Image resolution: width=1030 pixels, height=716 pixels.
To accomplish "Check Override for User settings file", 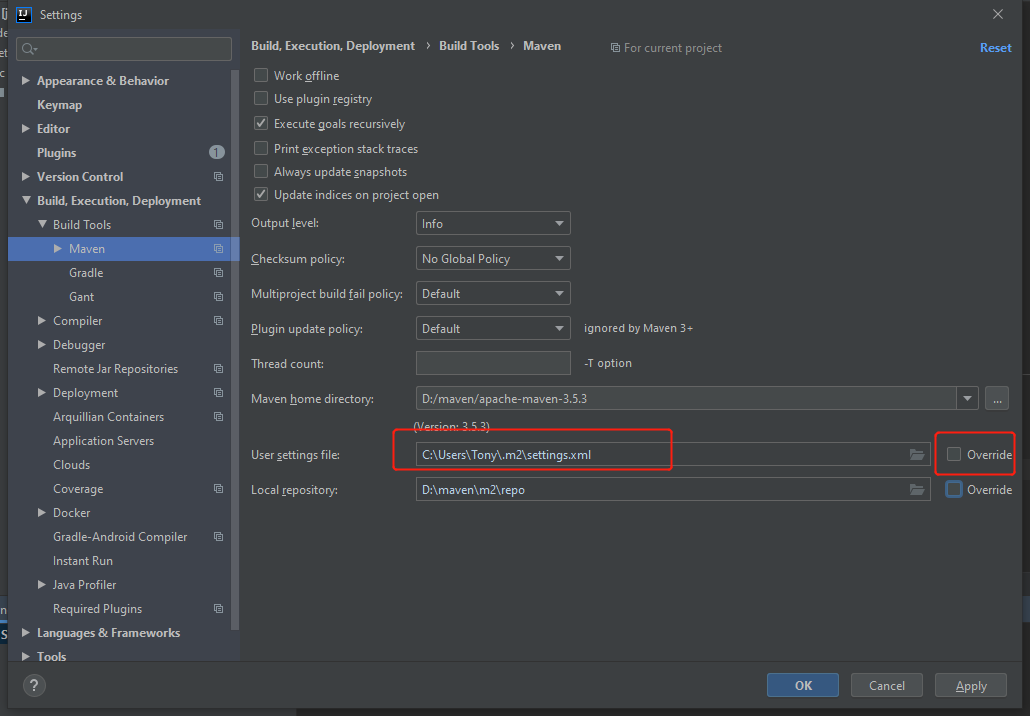I will click(954, 455).
